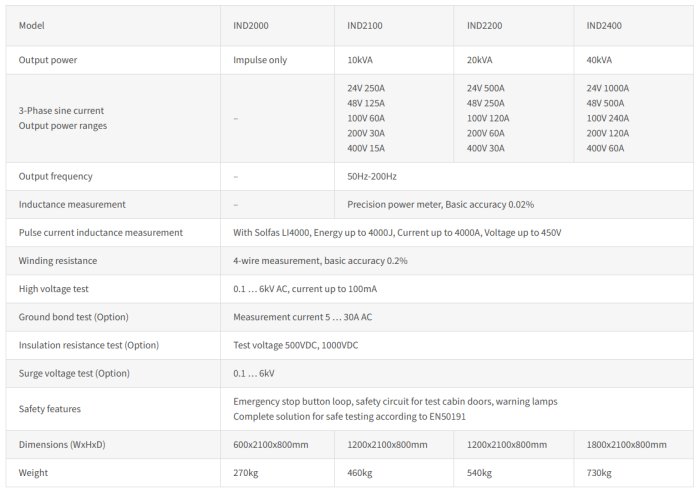Click the 270kg weight cell

click(247, 472)
